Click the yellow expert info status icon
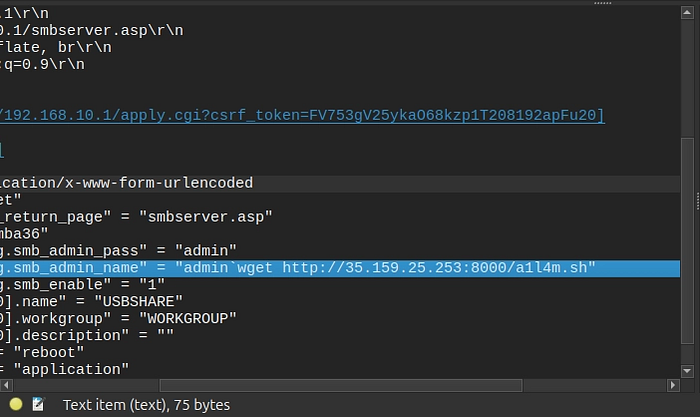 pyautogui.click(x=16, y=404)
